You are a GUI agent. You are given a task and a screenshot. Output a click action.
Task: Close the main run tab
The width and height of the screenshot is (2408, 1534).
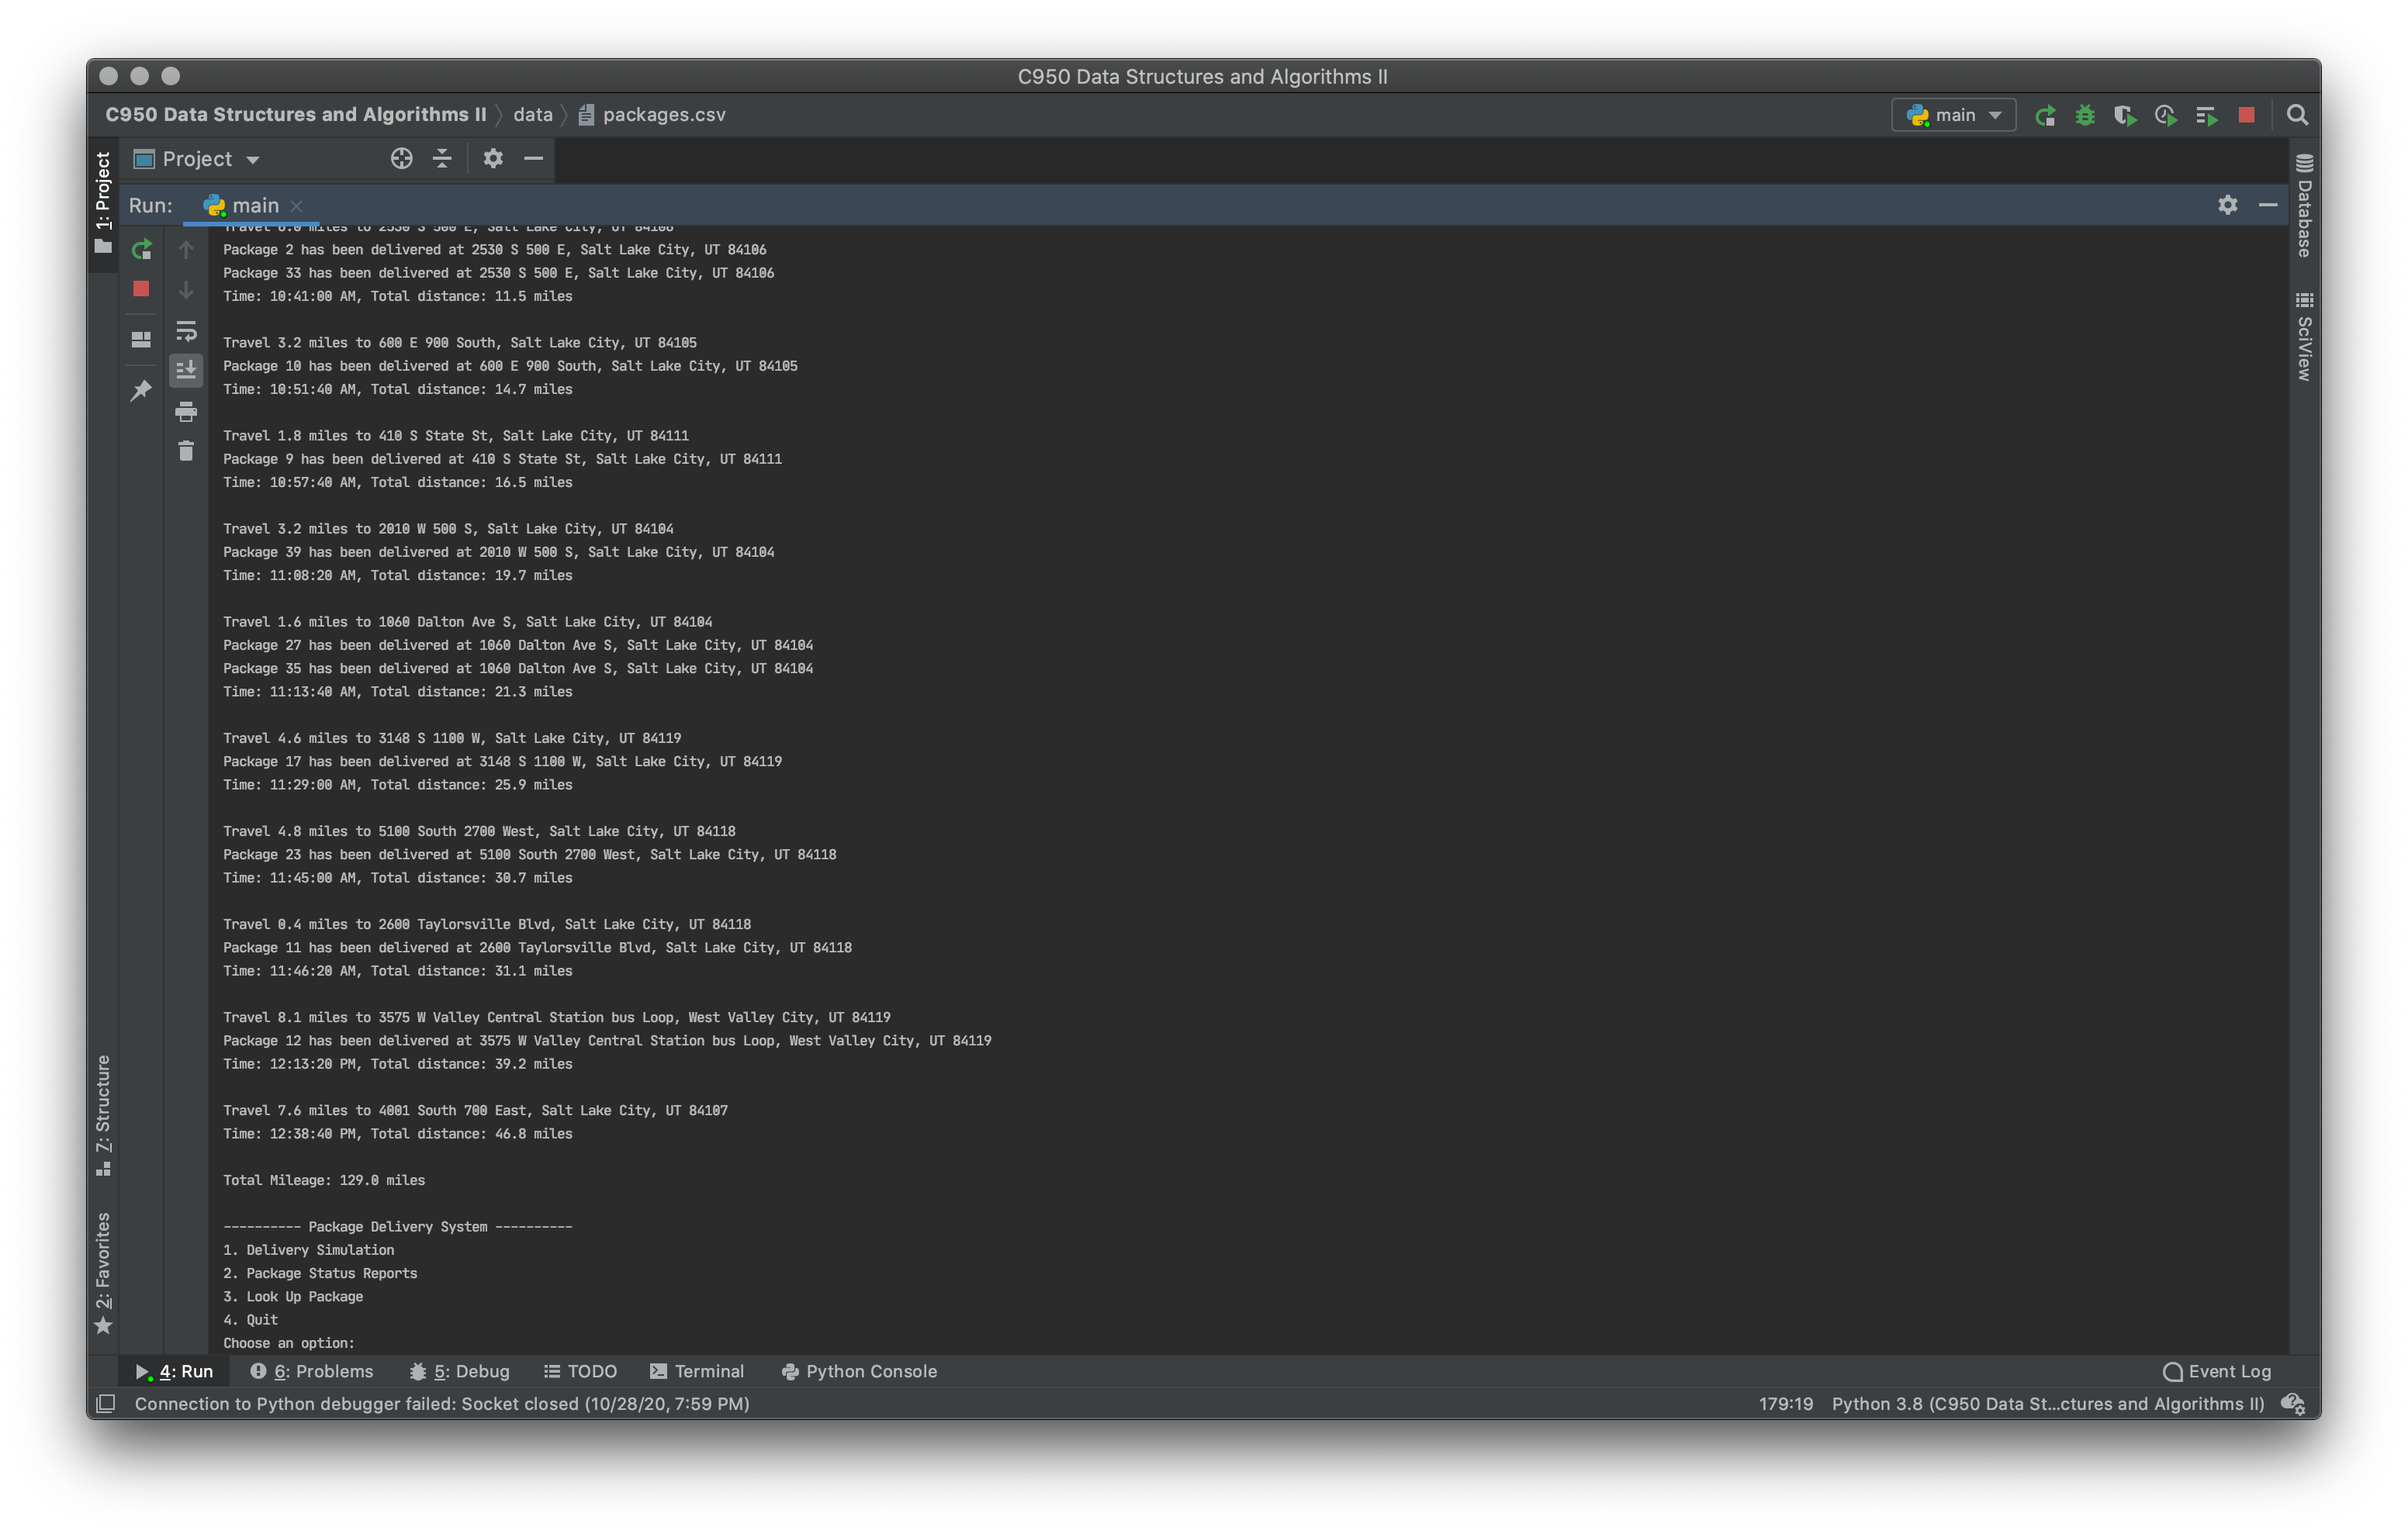click(x=297, y=206)
